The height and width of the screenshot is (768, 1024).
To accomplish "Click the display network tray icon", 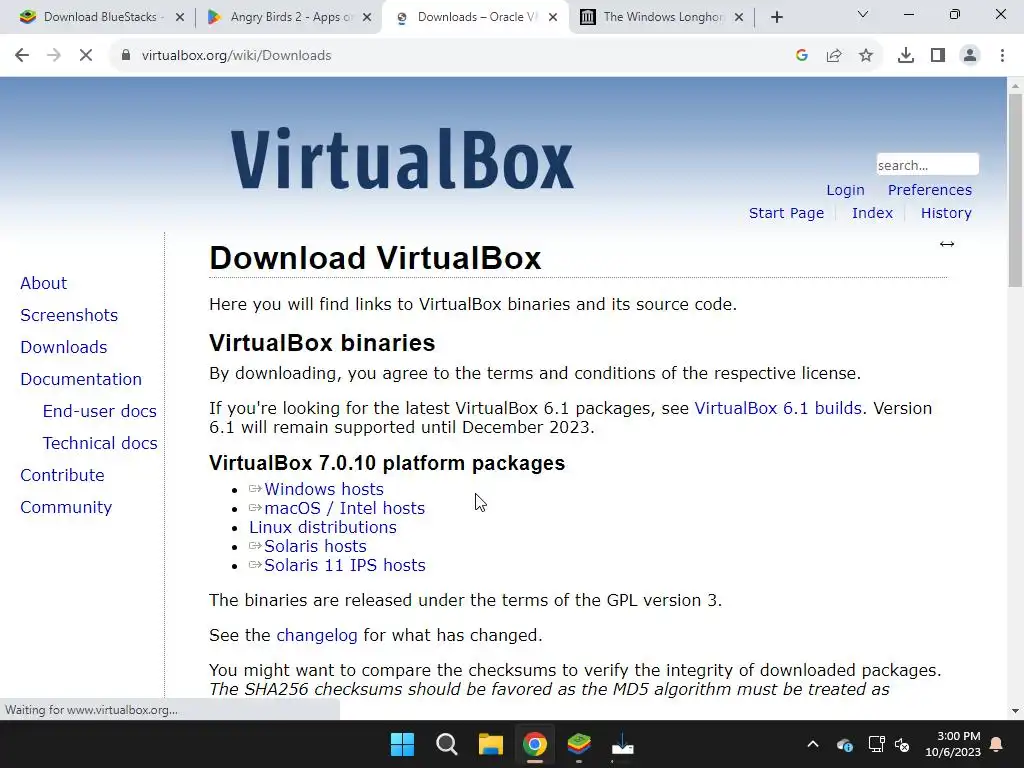I will (876, 744).
